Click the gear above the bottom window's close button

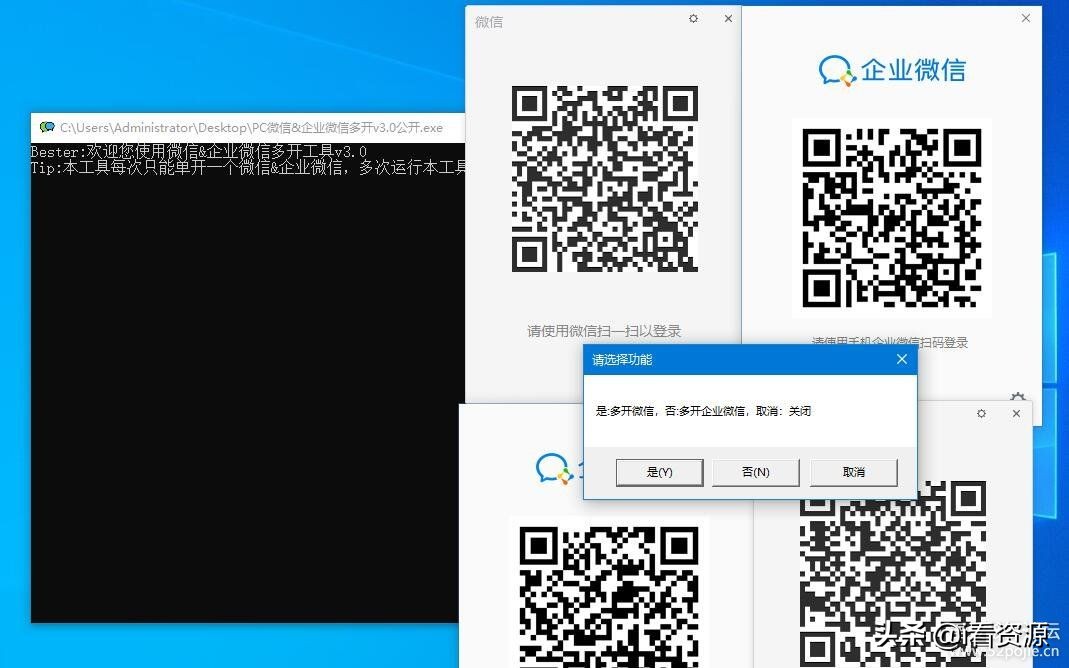pyautogui.click(x=981, y=412)
